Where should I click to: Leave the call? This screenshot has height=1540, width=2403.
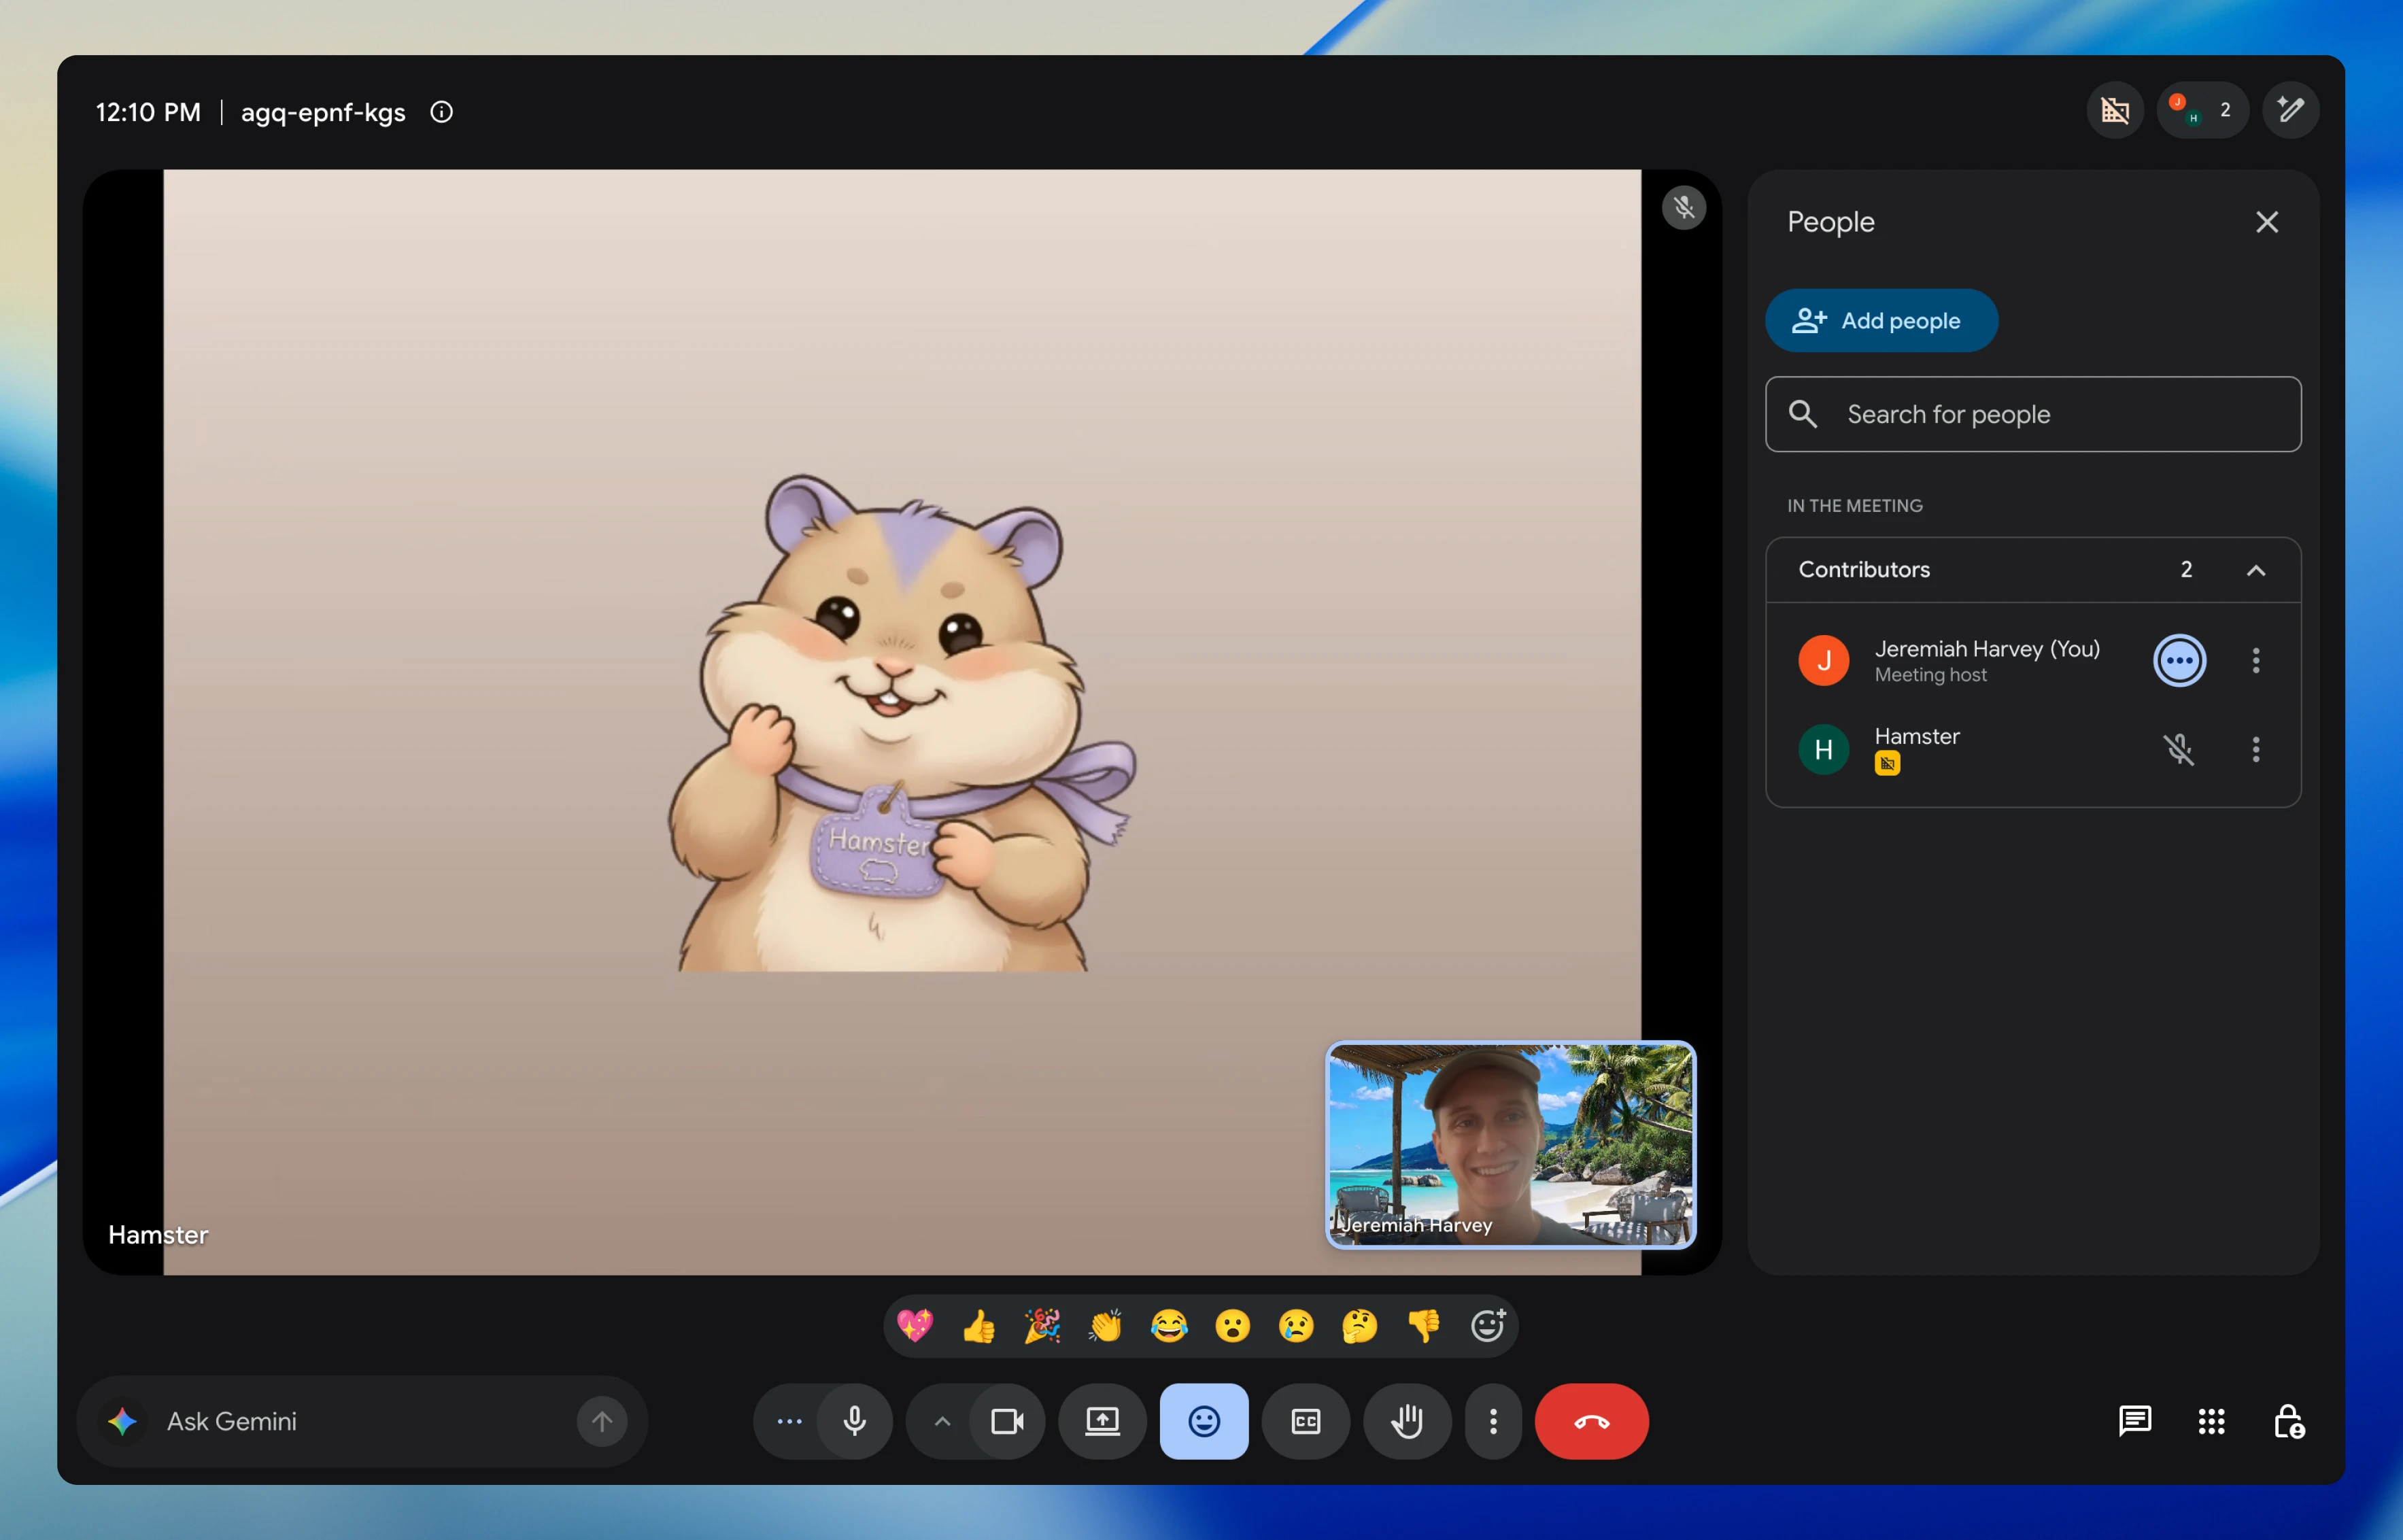click(1592, 1421)
